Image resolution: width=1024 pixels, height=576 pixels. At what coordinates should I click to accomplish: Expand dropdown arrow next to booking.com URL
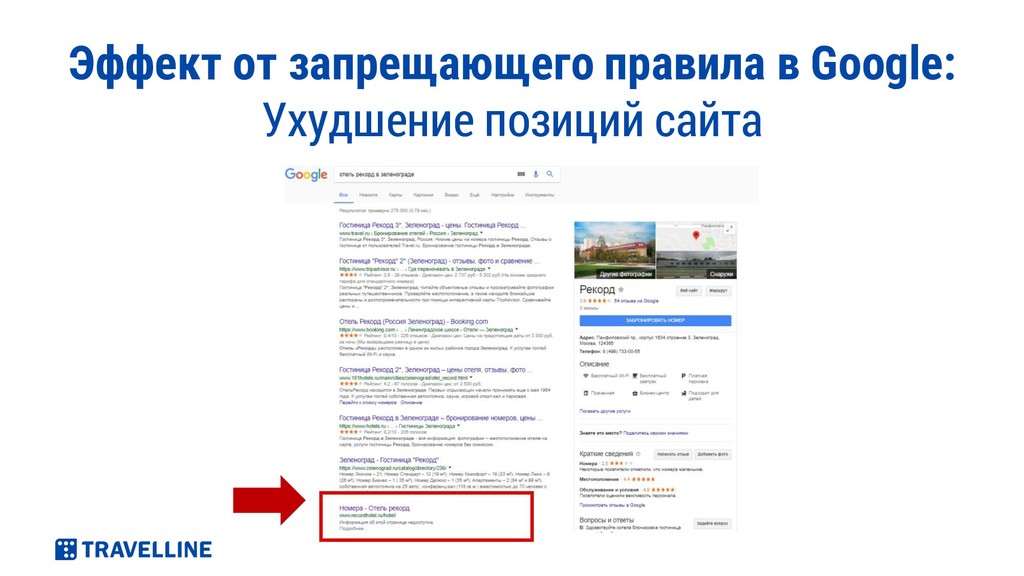click(x=517, y=330)
